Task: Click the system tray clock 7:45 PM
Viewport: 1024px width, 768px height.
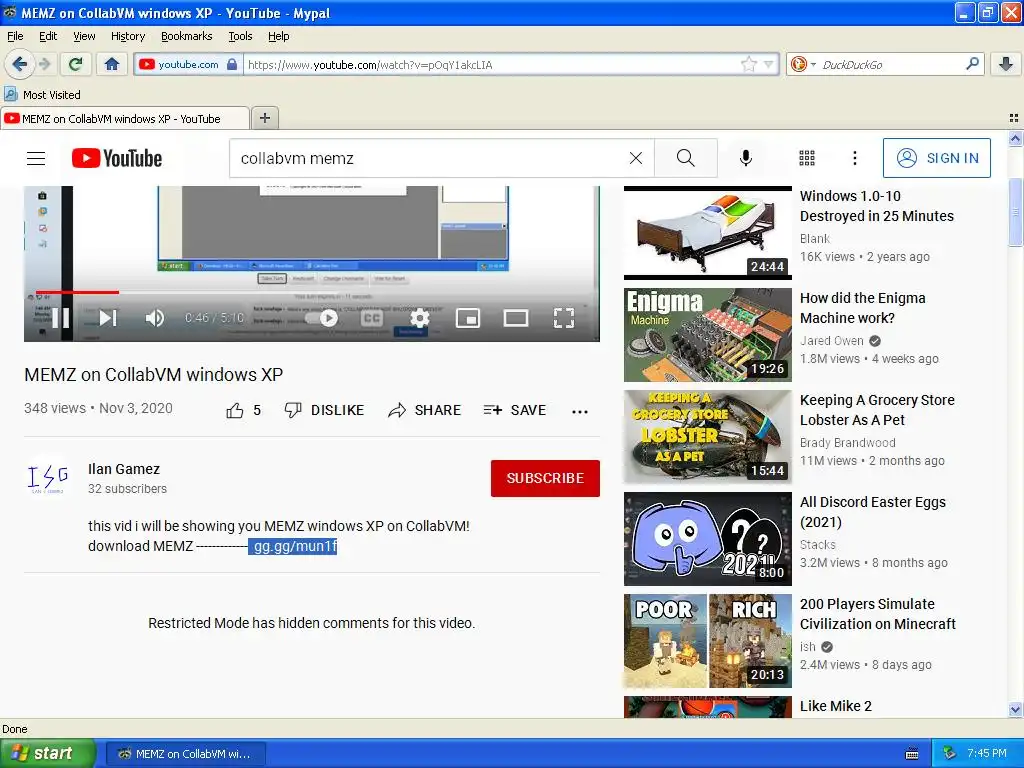Action: 987,753
